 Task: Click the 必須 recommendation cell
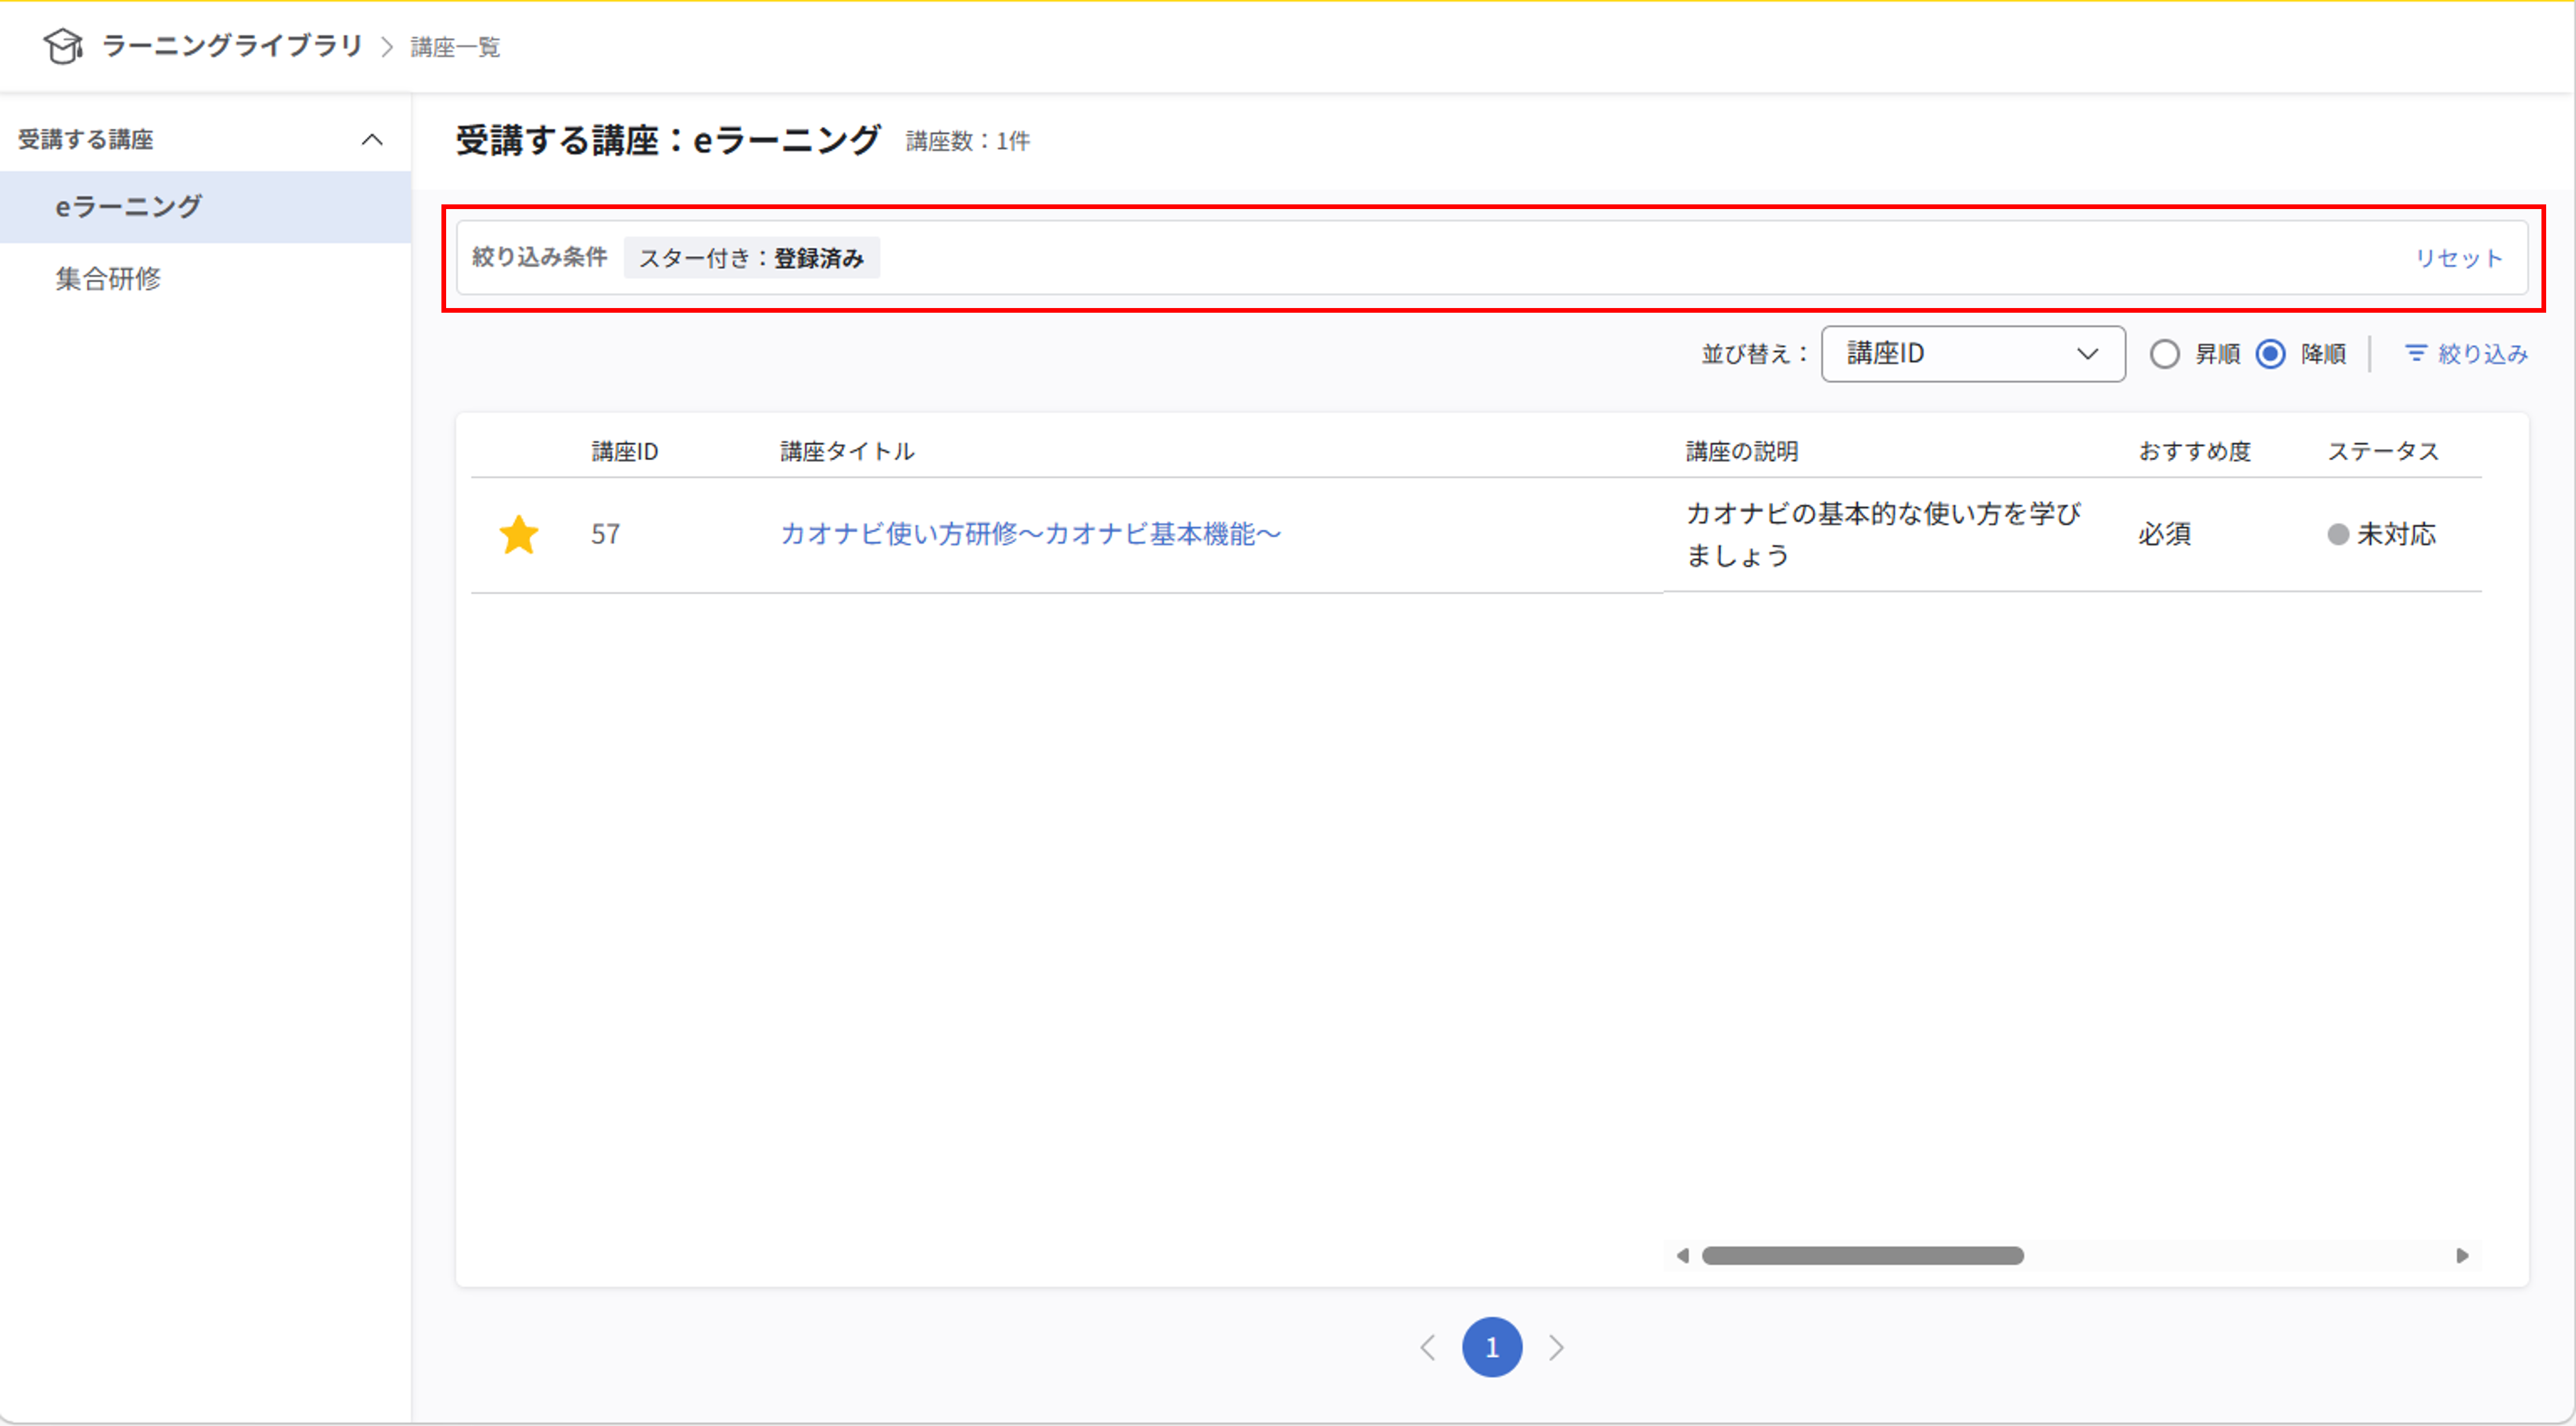2164,534
